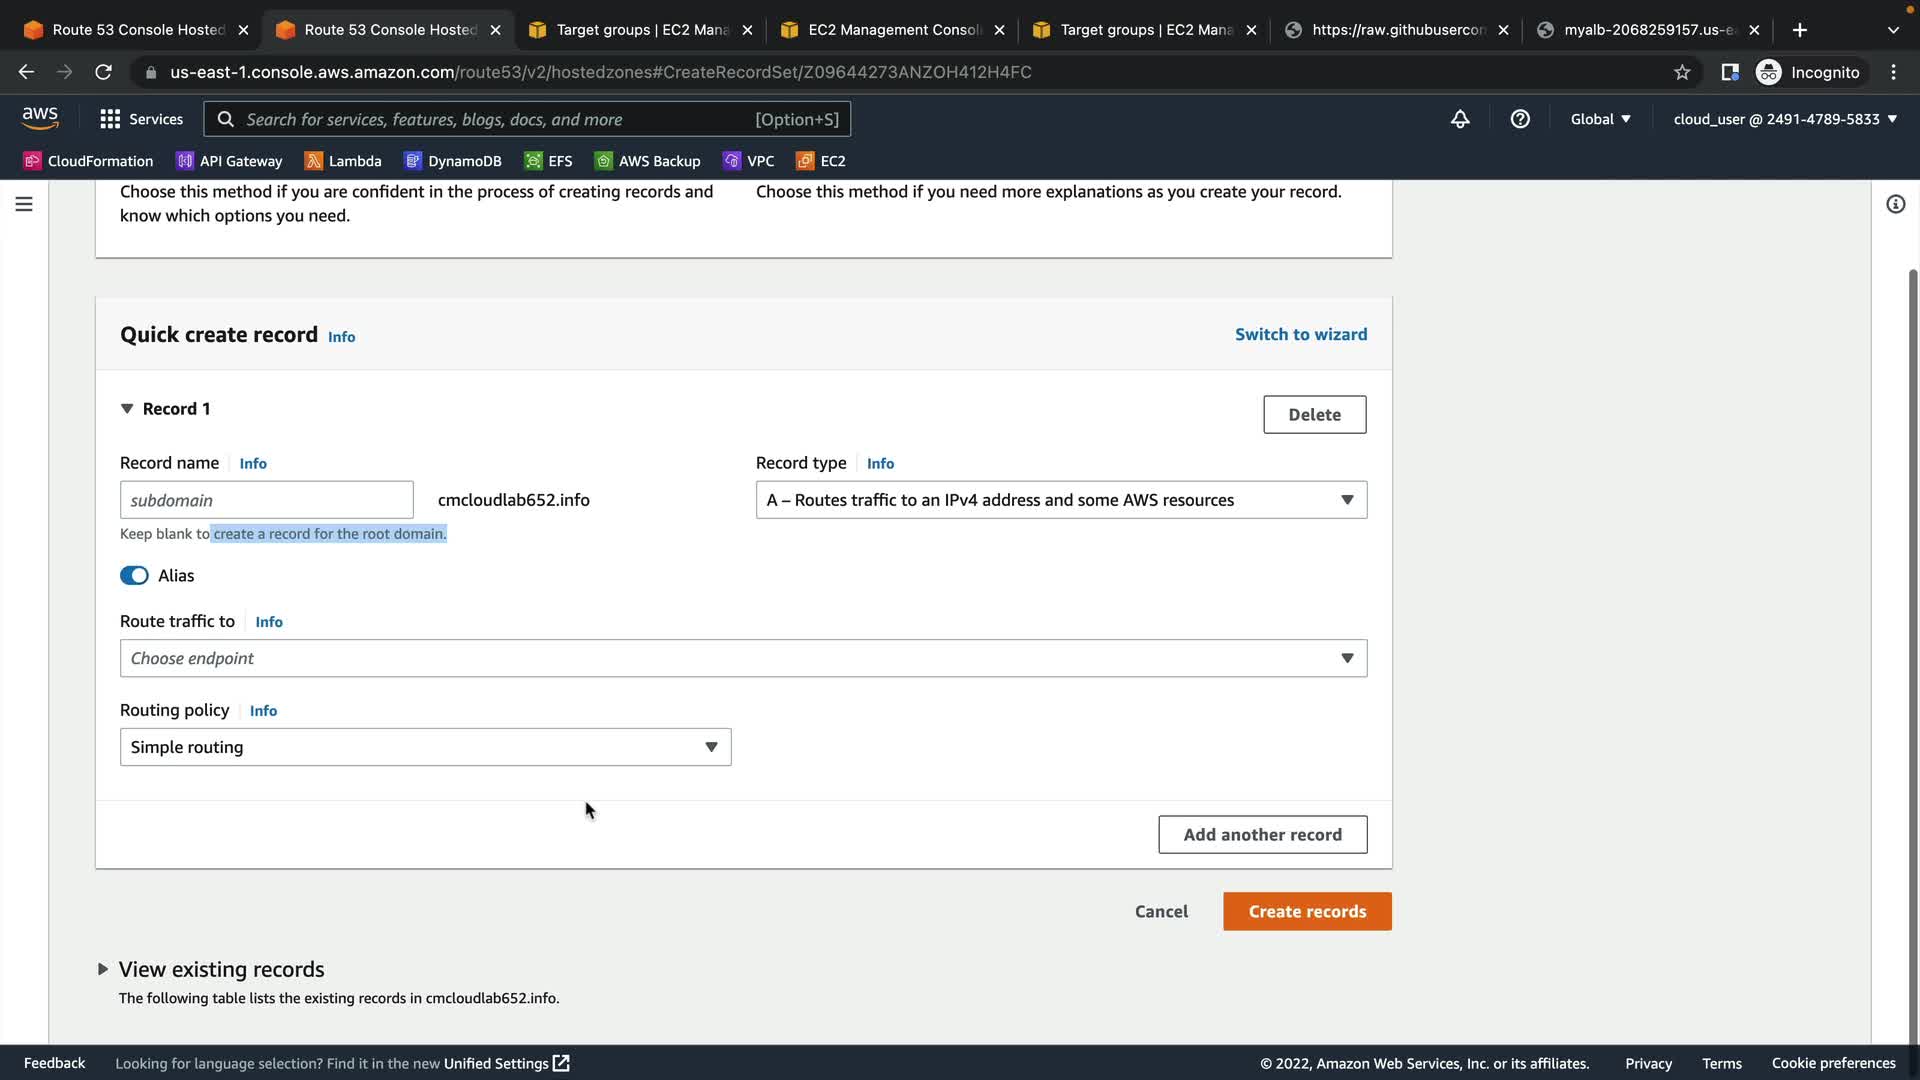
Task: Click the Create records button
Action: tap(1306, 911)
